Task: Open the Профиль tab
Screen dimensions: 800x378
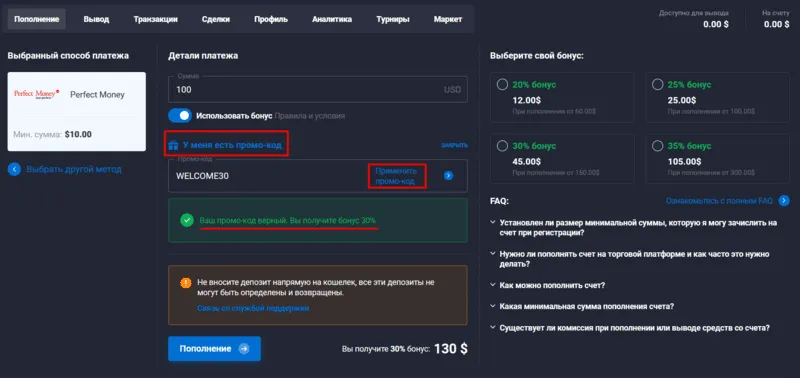Action: point(271,19)
